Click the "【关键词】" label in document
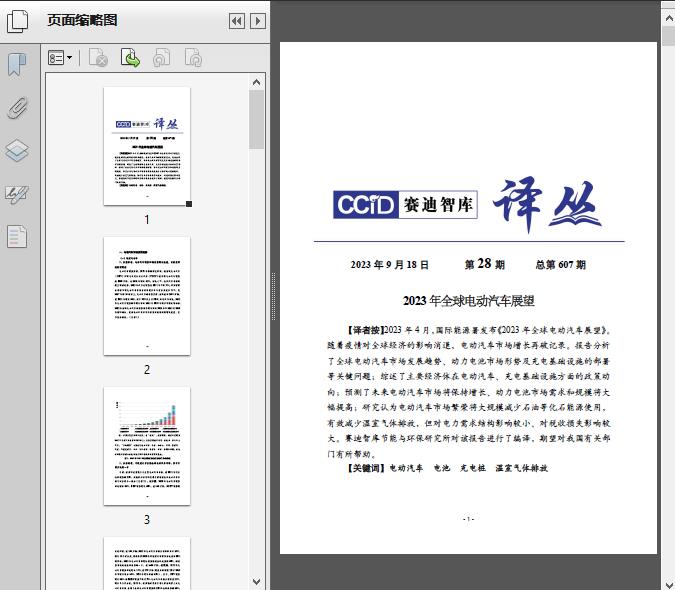Image resolution: width=675 pixels, height=590 pixels. [365, 468]
